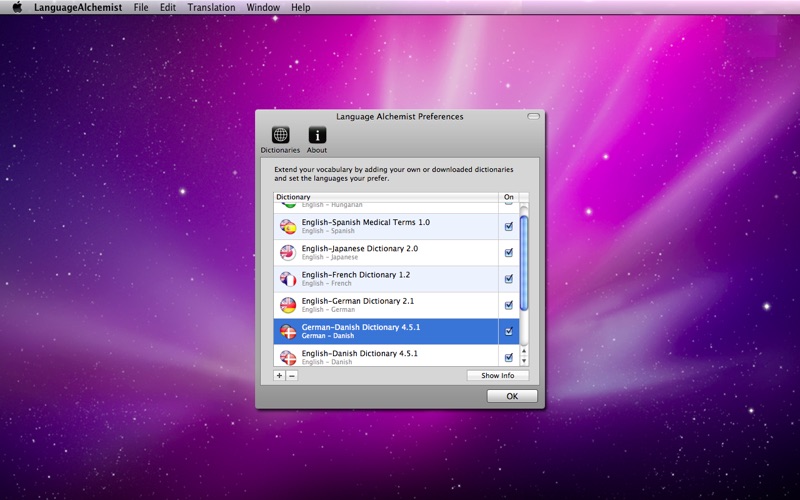
Task: Click the Dictionary column header
Action: (x=386, y=197)
